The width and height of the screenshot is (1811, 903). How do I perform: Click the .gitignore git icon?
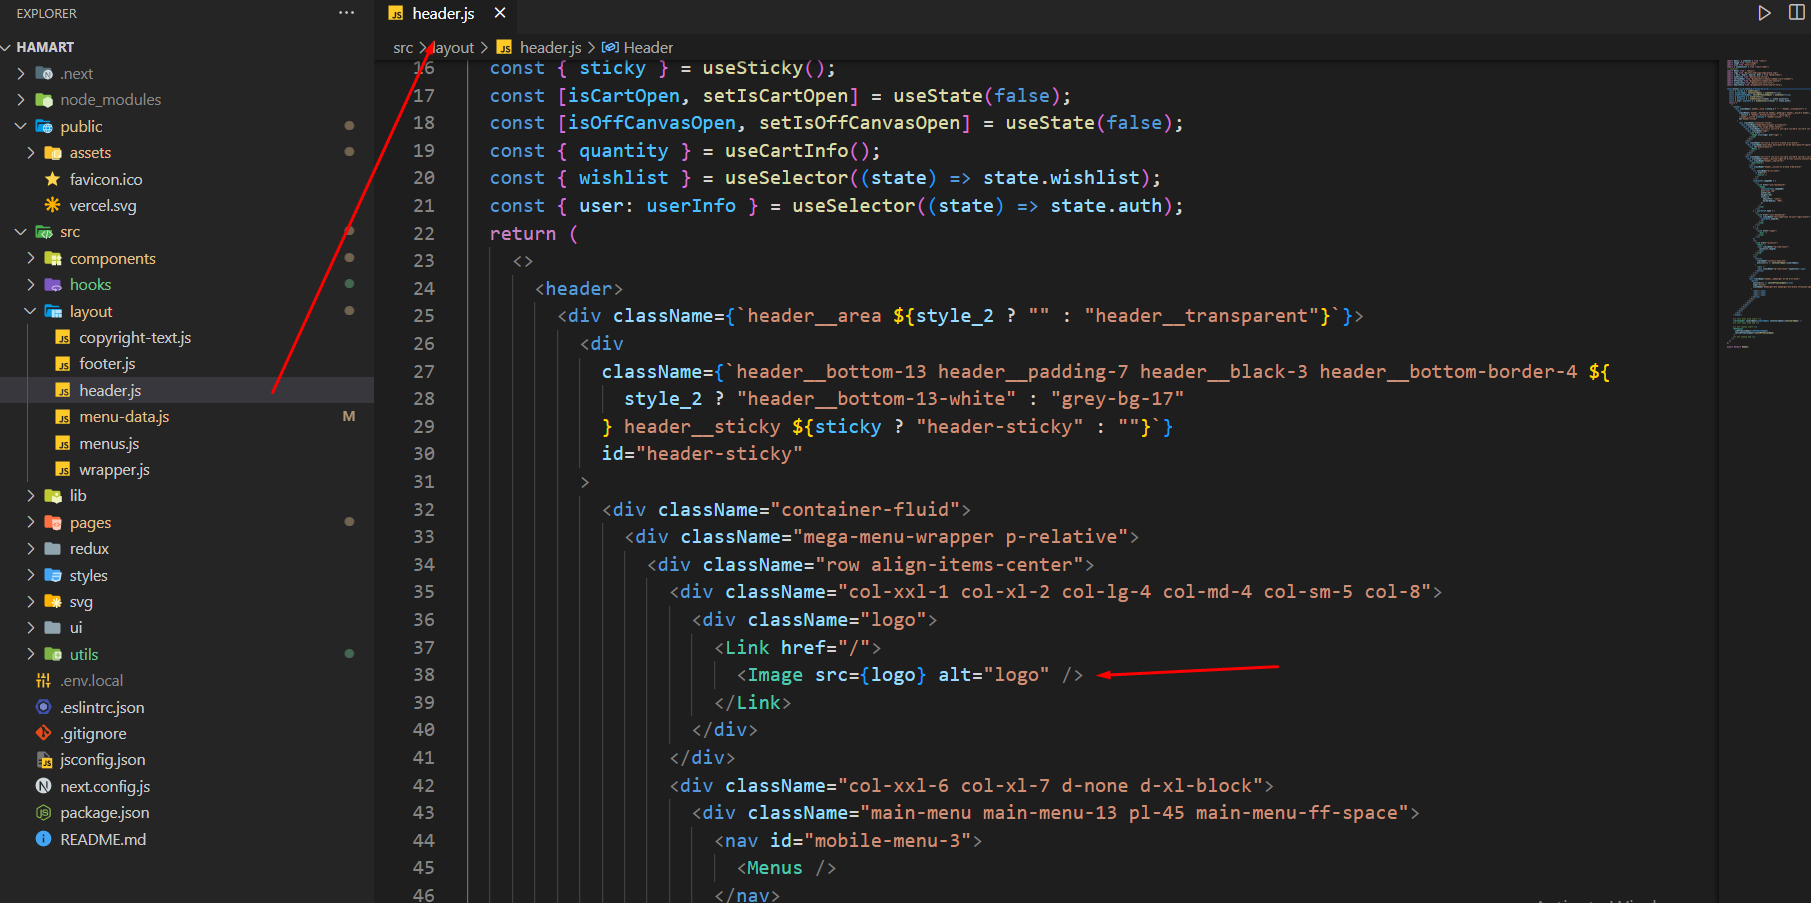click(43, 733)
